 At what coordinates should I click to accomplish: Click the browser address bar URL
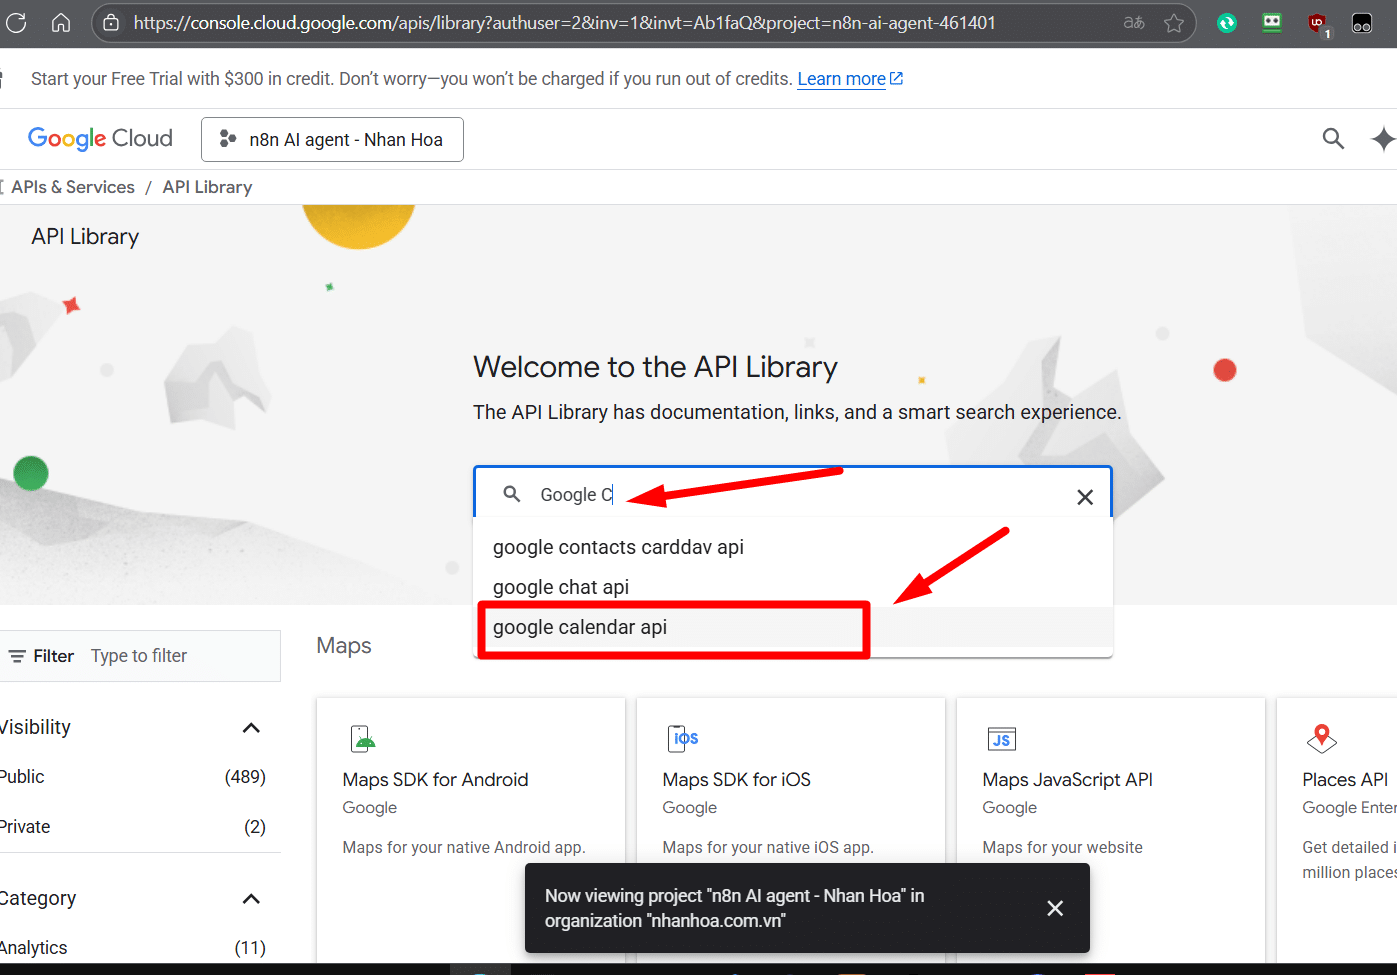pyautogui.click(x=565, y=22)
